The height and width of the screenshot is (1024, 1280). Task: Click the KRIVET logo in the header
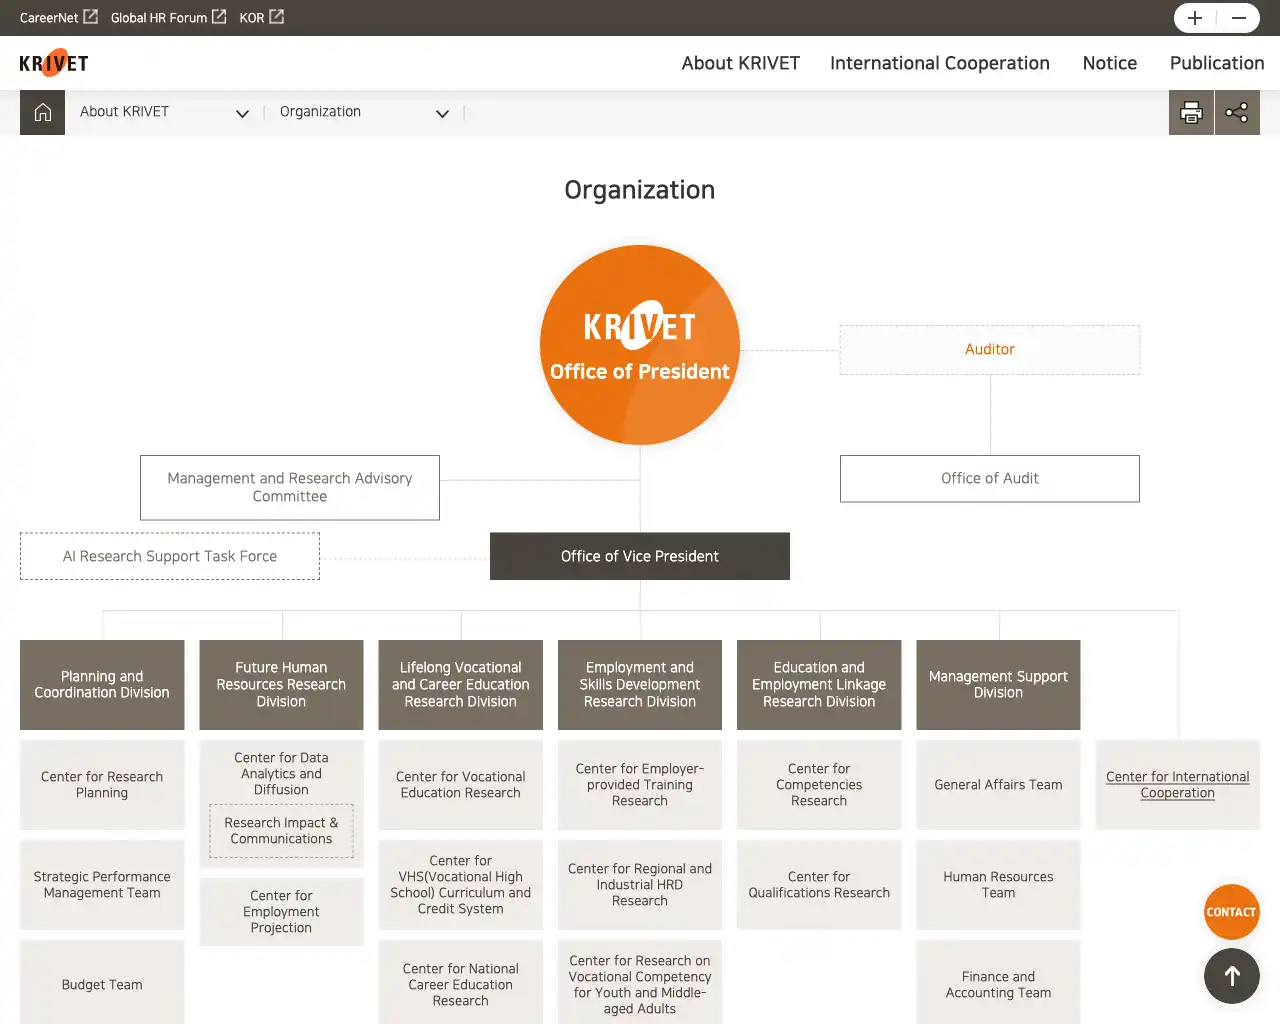pyautogui.click(x=54, y=63)
